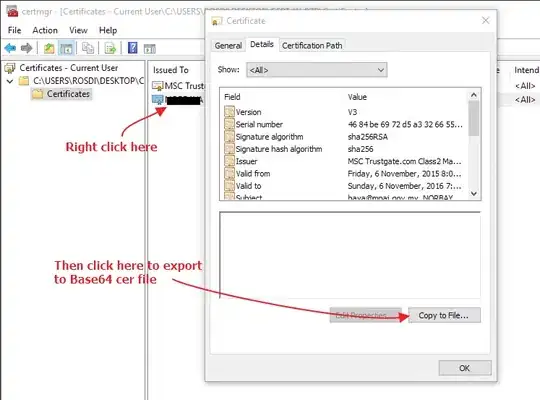Open the Show filter dropdown
This screenshot has width=540, height=400.
click(316, 70)
